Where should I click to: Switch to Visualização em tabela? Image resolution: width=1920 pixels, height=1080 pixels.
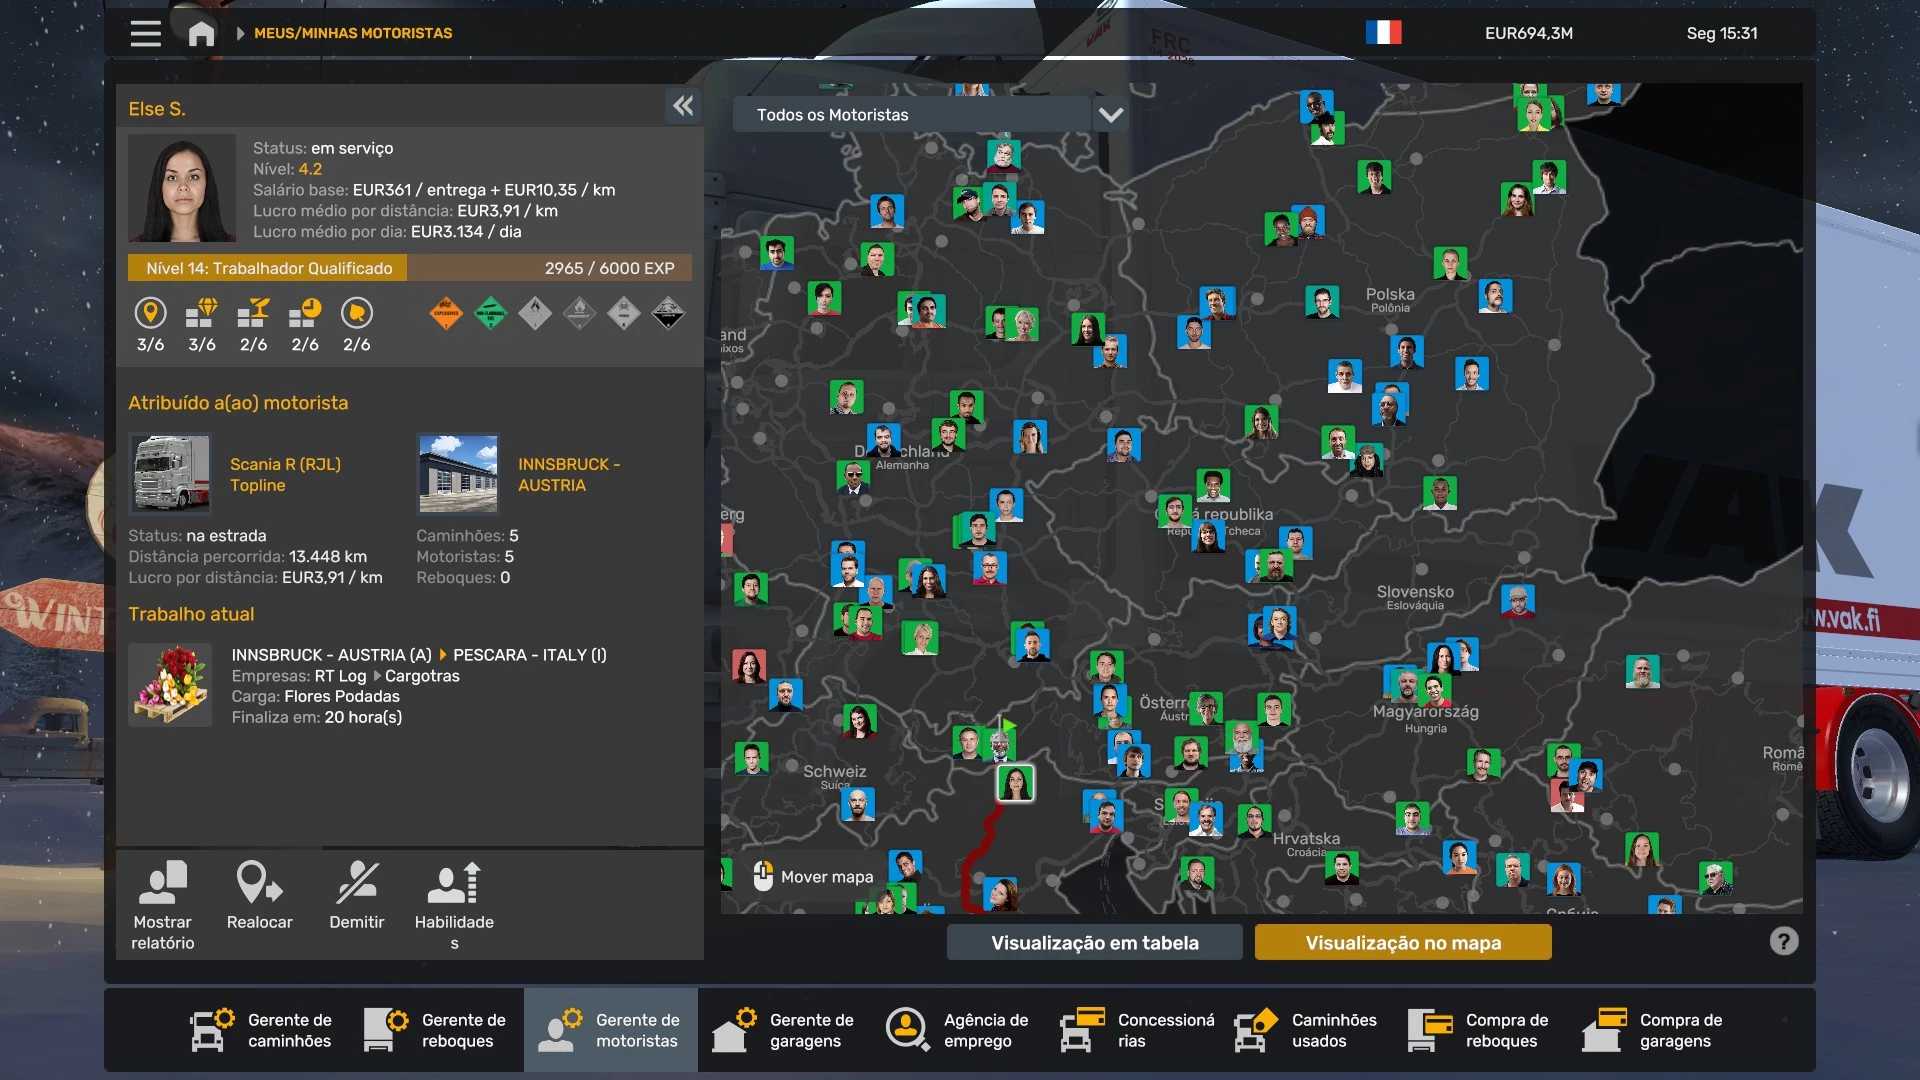tap(1094, 942)
